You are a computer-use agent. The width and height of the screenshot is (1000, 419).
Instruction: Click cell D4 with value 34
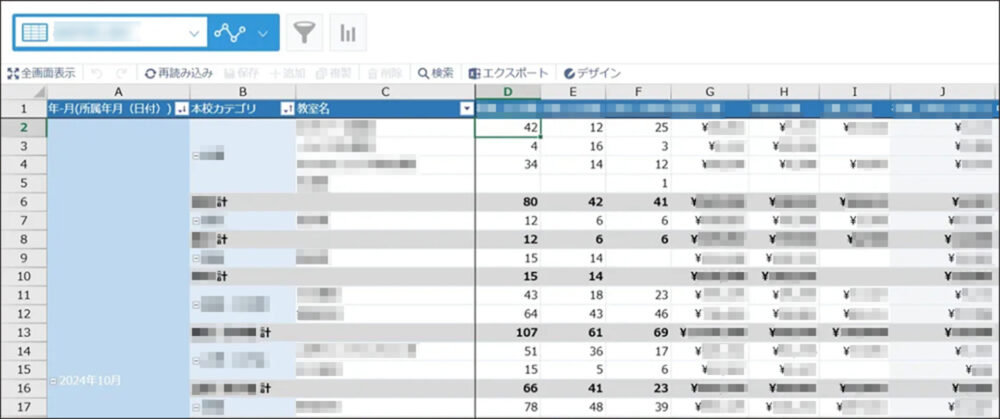pyautogui.click(x=508, y=165)
